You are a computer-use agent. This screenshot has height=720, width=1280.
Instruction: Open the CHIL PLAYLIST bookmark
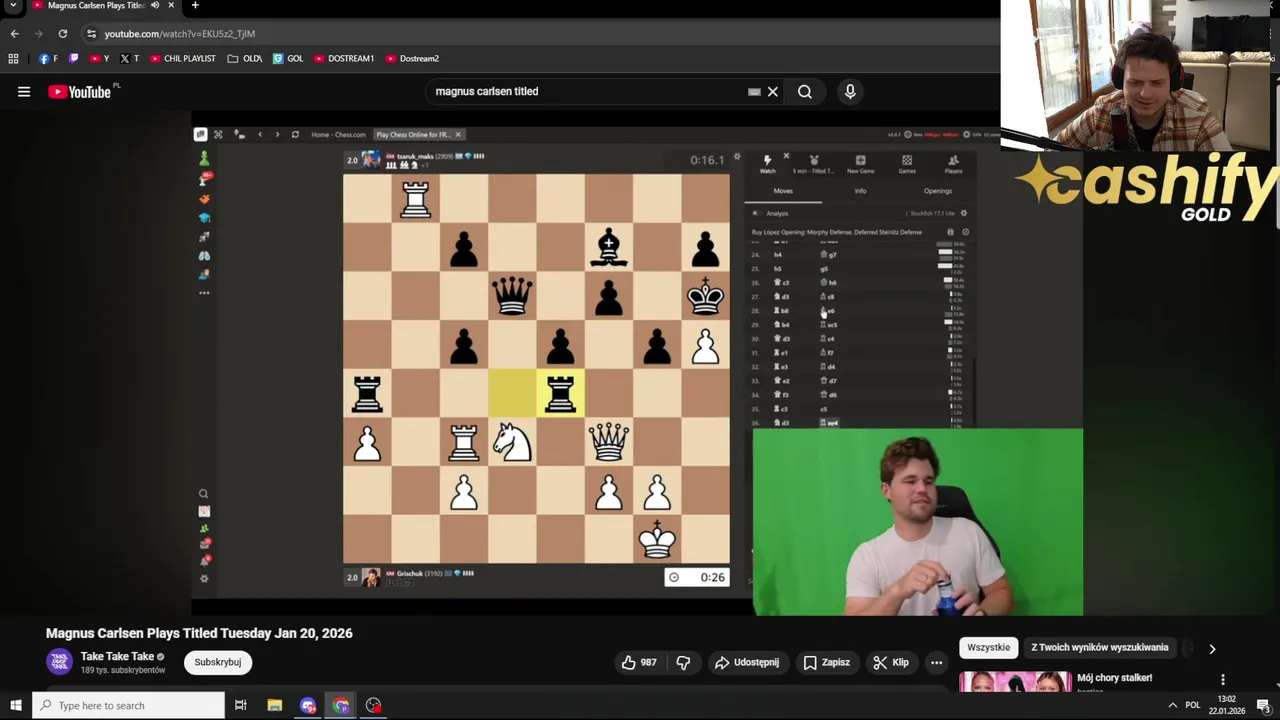(x=183, y=59)
